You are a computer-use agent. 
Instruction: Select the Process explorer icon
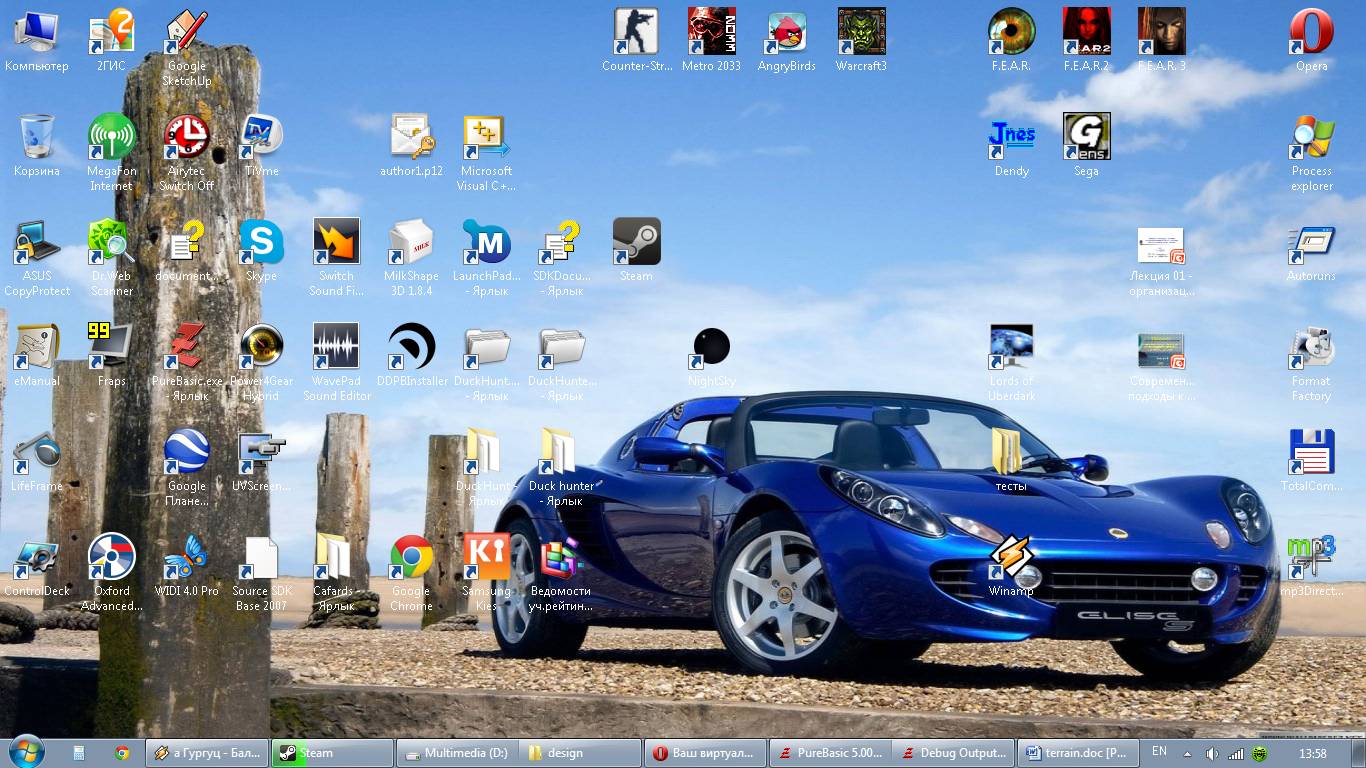(x=1311, y=138)
